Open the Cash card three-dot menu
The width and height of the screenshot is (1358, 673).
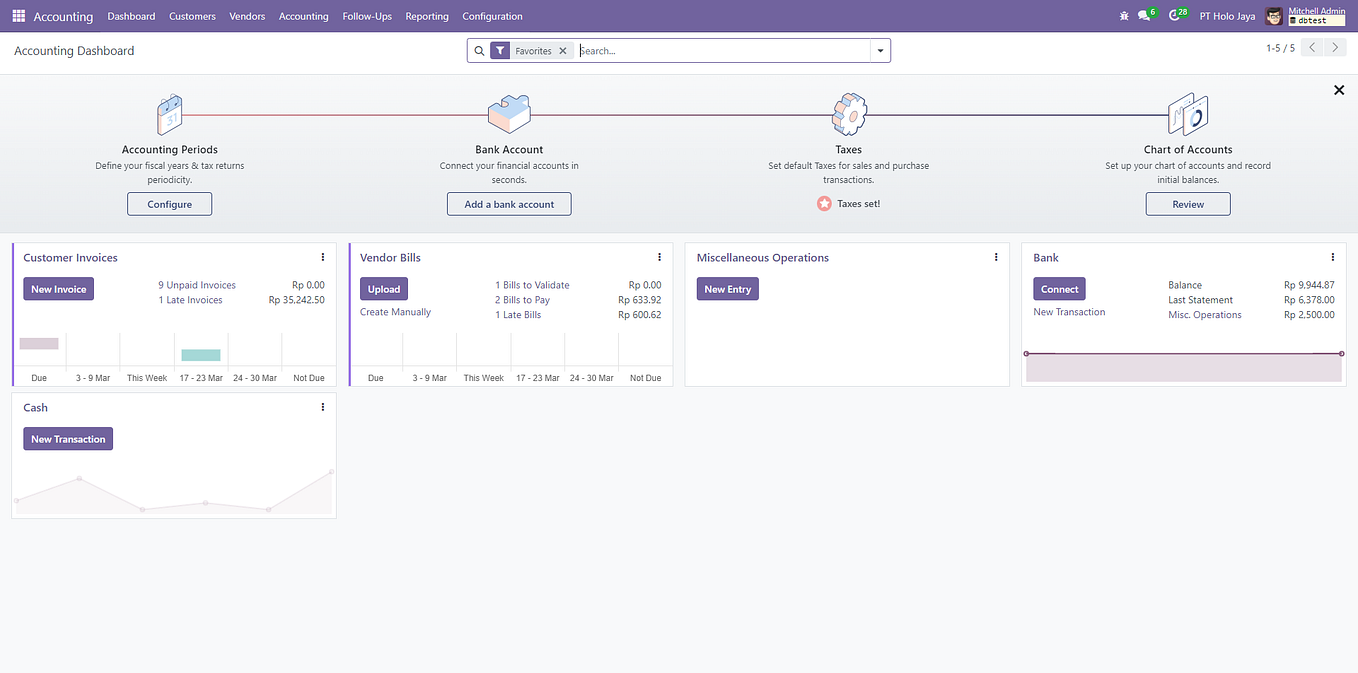click(322, 407)
